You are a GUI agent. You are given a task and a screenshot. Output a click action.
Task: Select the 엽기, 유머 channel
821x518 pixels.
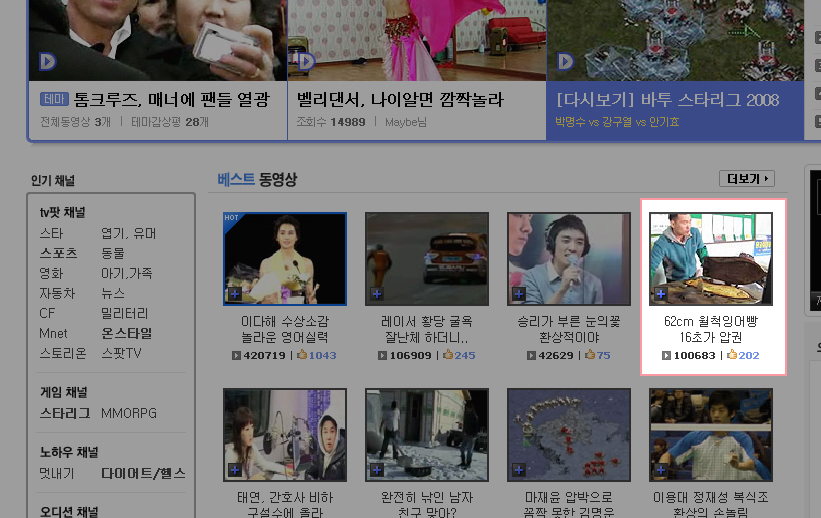pos(128,234)
